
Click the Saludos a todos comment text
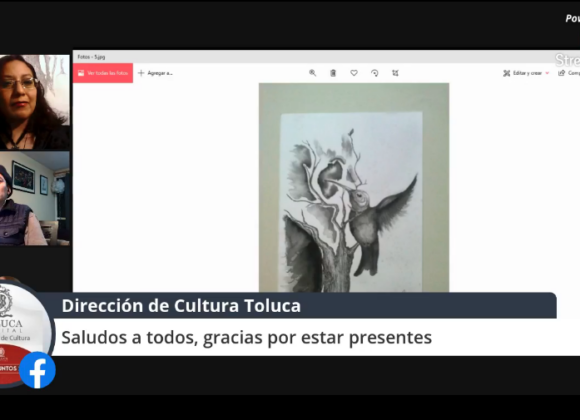pyautogui.click(x=246, y=337)
